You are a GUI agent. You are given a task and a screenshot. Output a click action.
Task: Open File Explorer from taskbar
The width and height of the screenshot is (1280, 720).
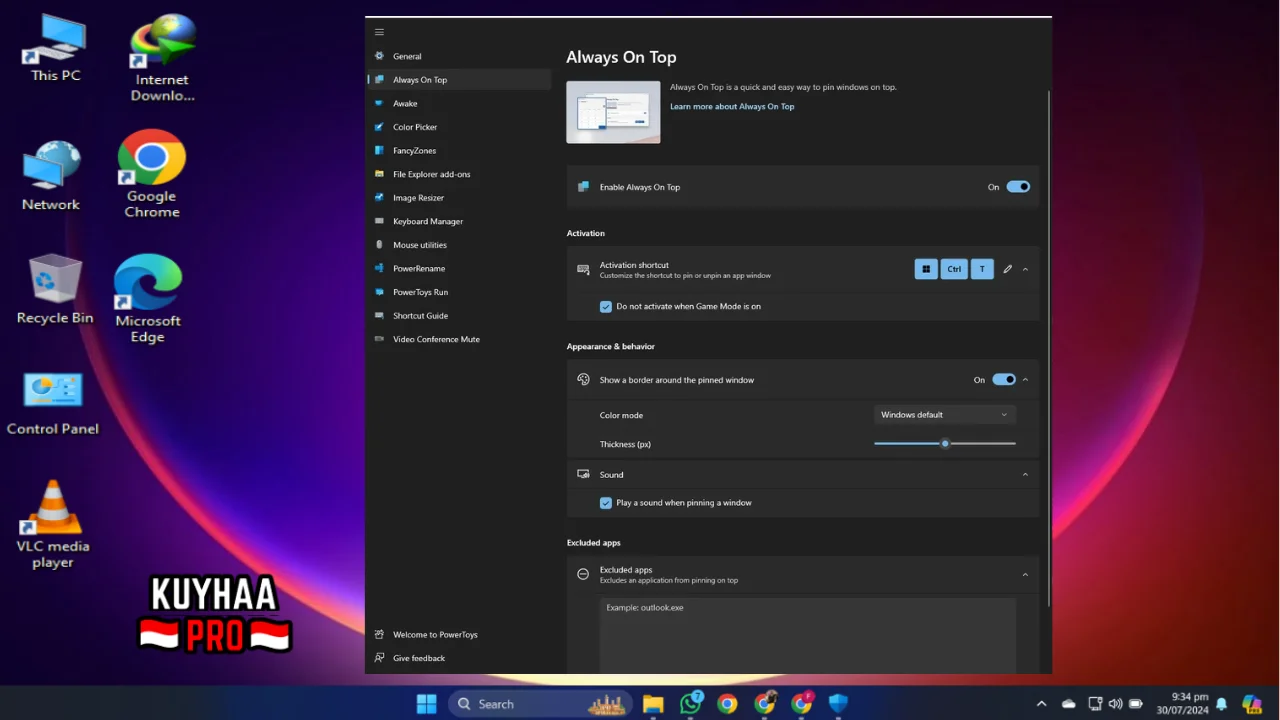pos(653,704)
